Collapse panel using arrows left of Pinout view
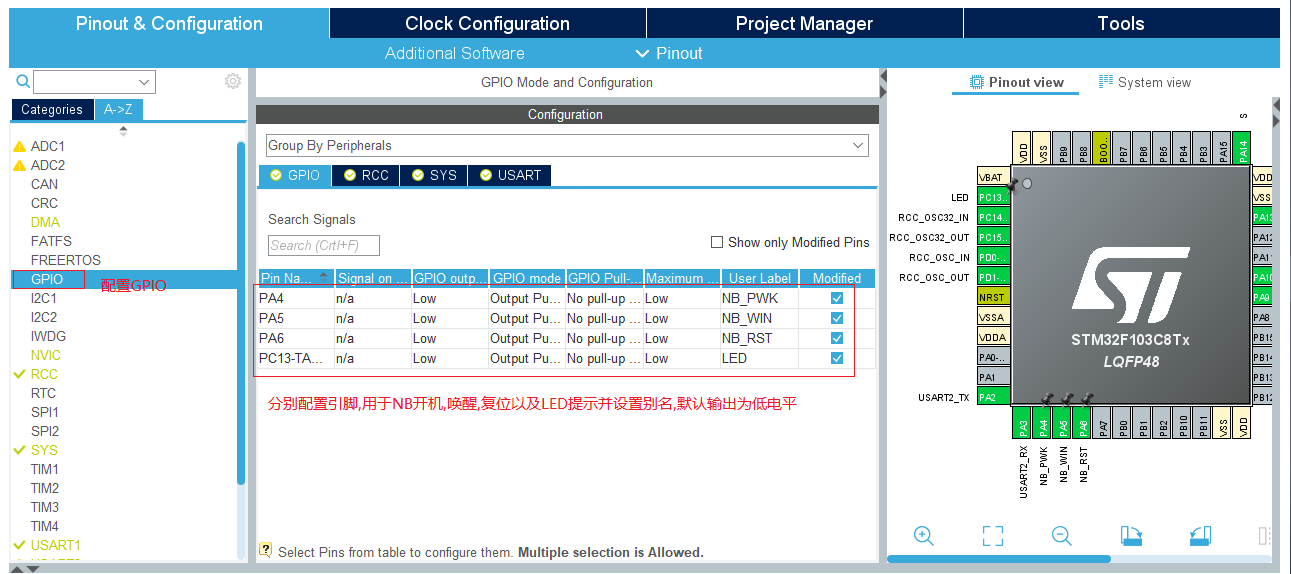The image size is (1291, 574). (x=884, y=85)
